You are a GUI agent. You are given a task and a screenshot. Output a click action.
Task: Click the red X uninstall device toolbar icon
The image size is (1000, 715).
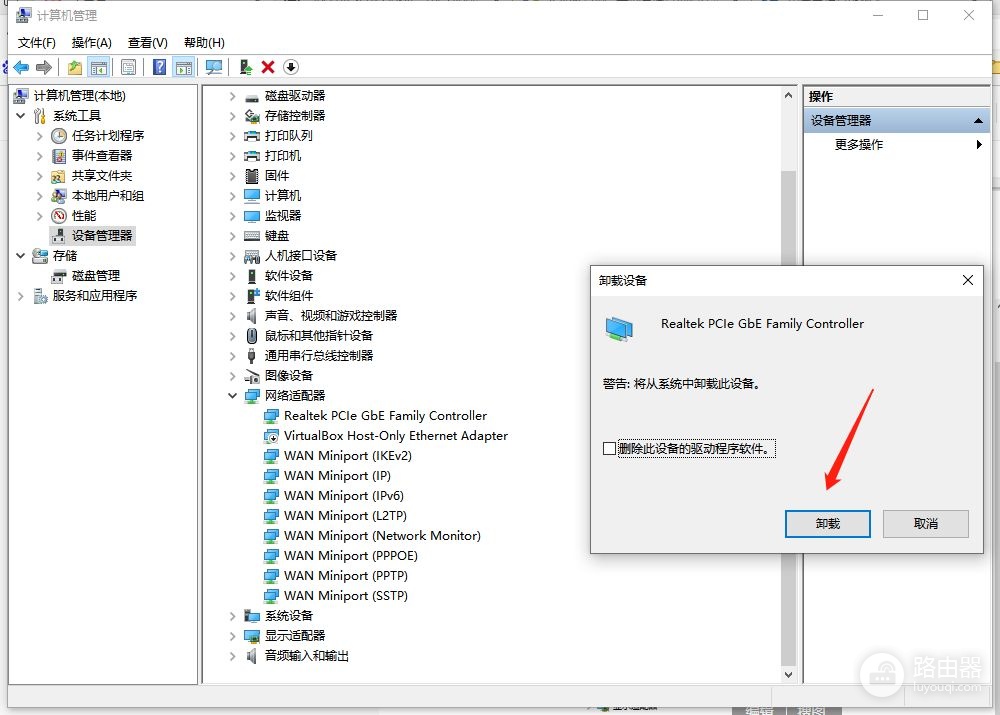[x=268, y=67]
